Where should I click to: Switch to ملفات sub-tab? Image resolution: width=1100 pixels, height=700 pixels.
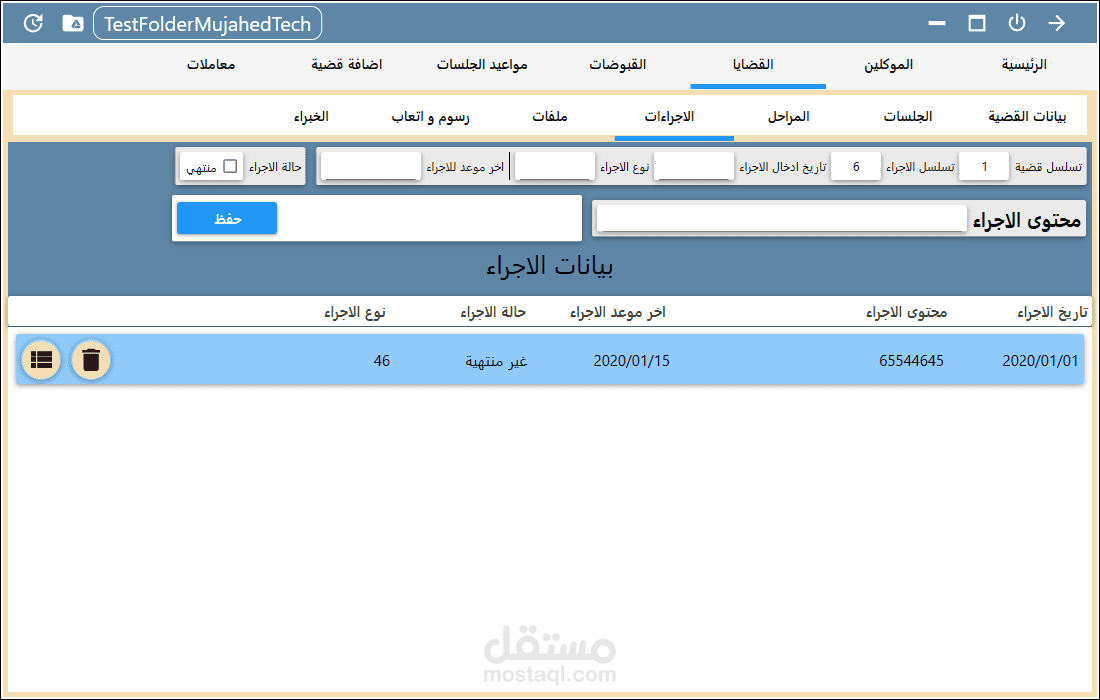click(549, 116)
